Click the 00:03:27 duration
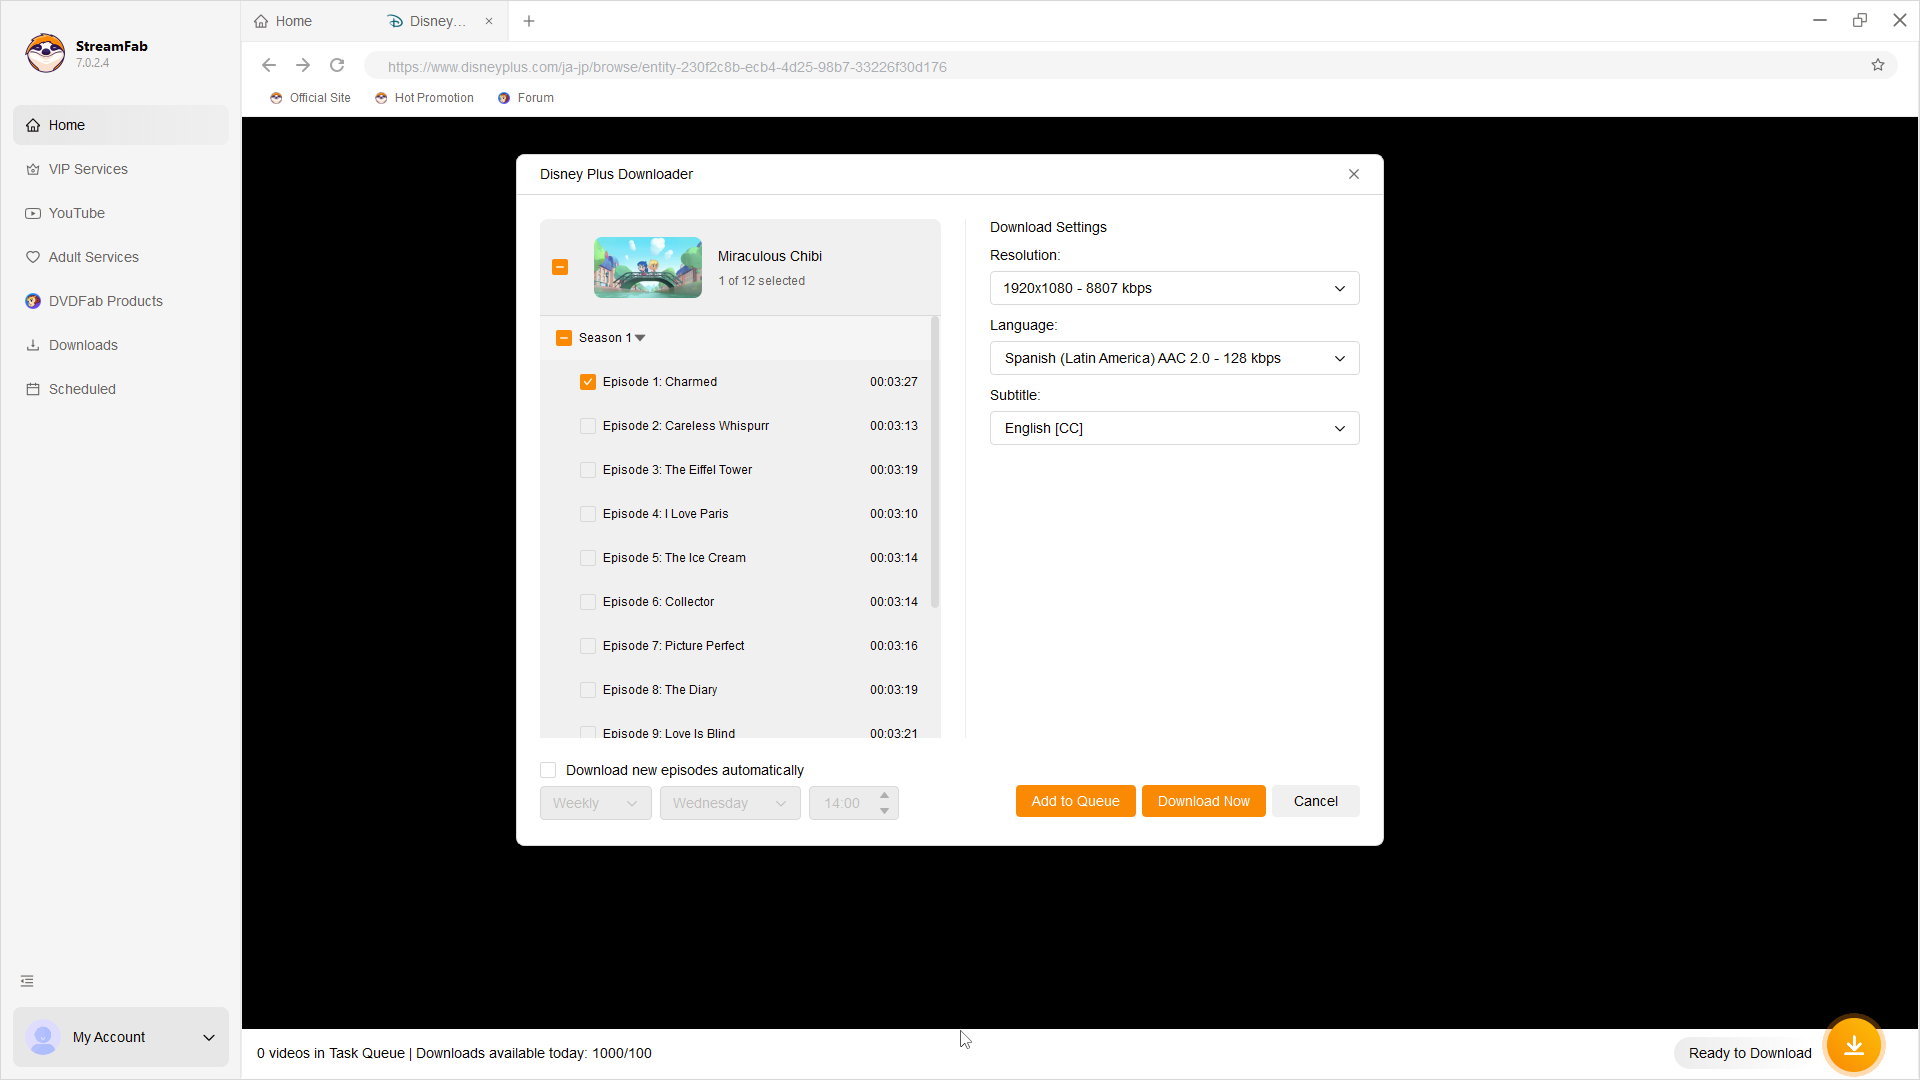Viewport: 1920px width, 1080px height. [x=893, y=382]
